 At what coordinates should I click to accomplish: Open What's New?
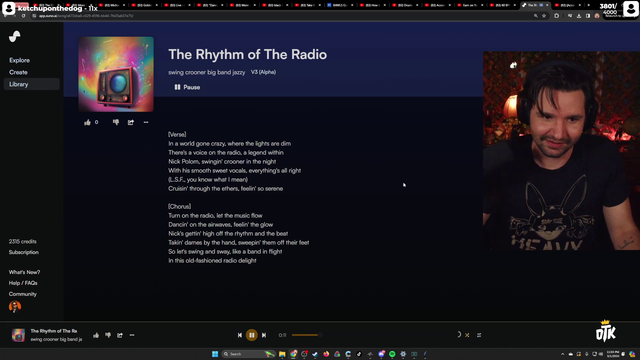point(24,272)
